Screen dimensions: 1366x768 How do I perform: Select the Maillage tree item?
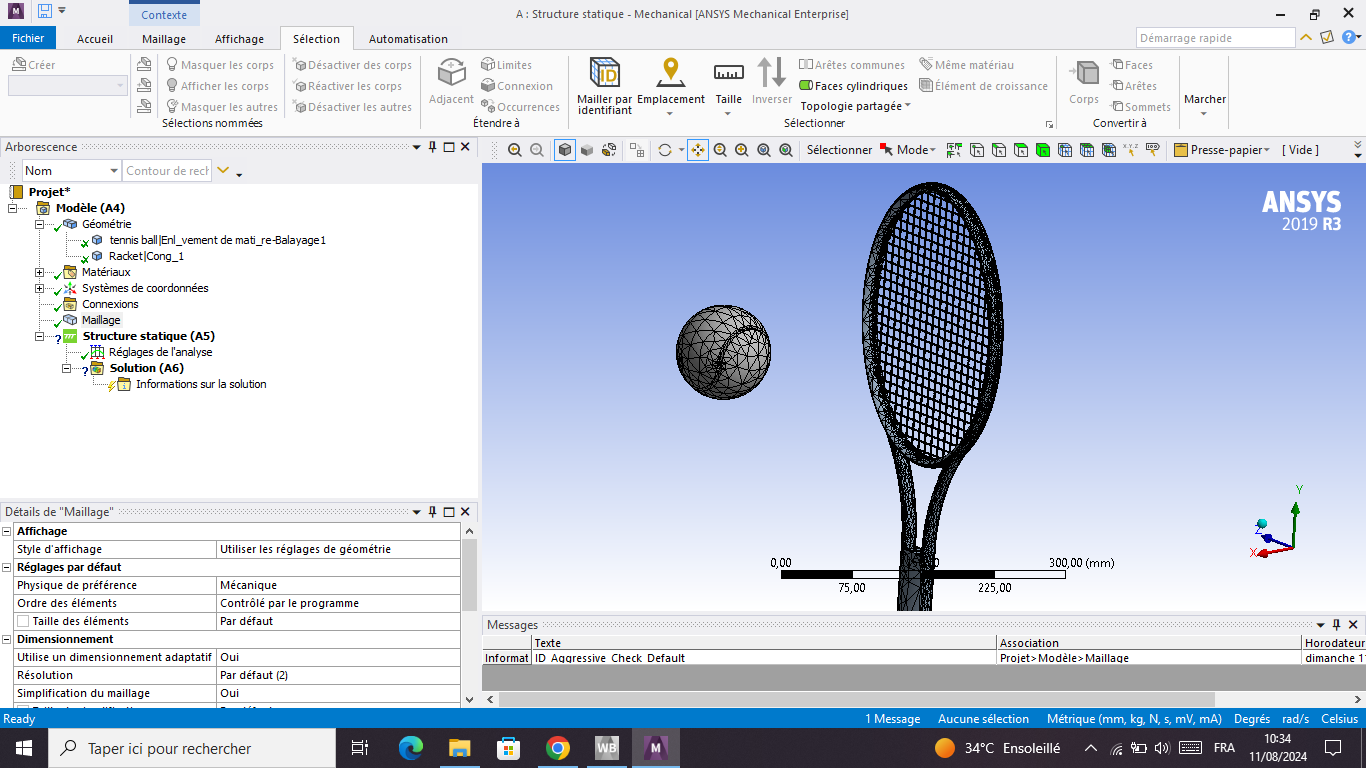click(101, 320)
